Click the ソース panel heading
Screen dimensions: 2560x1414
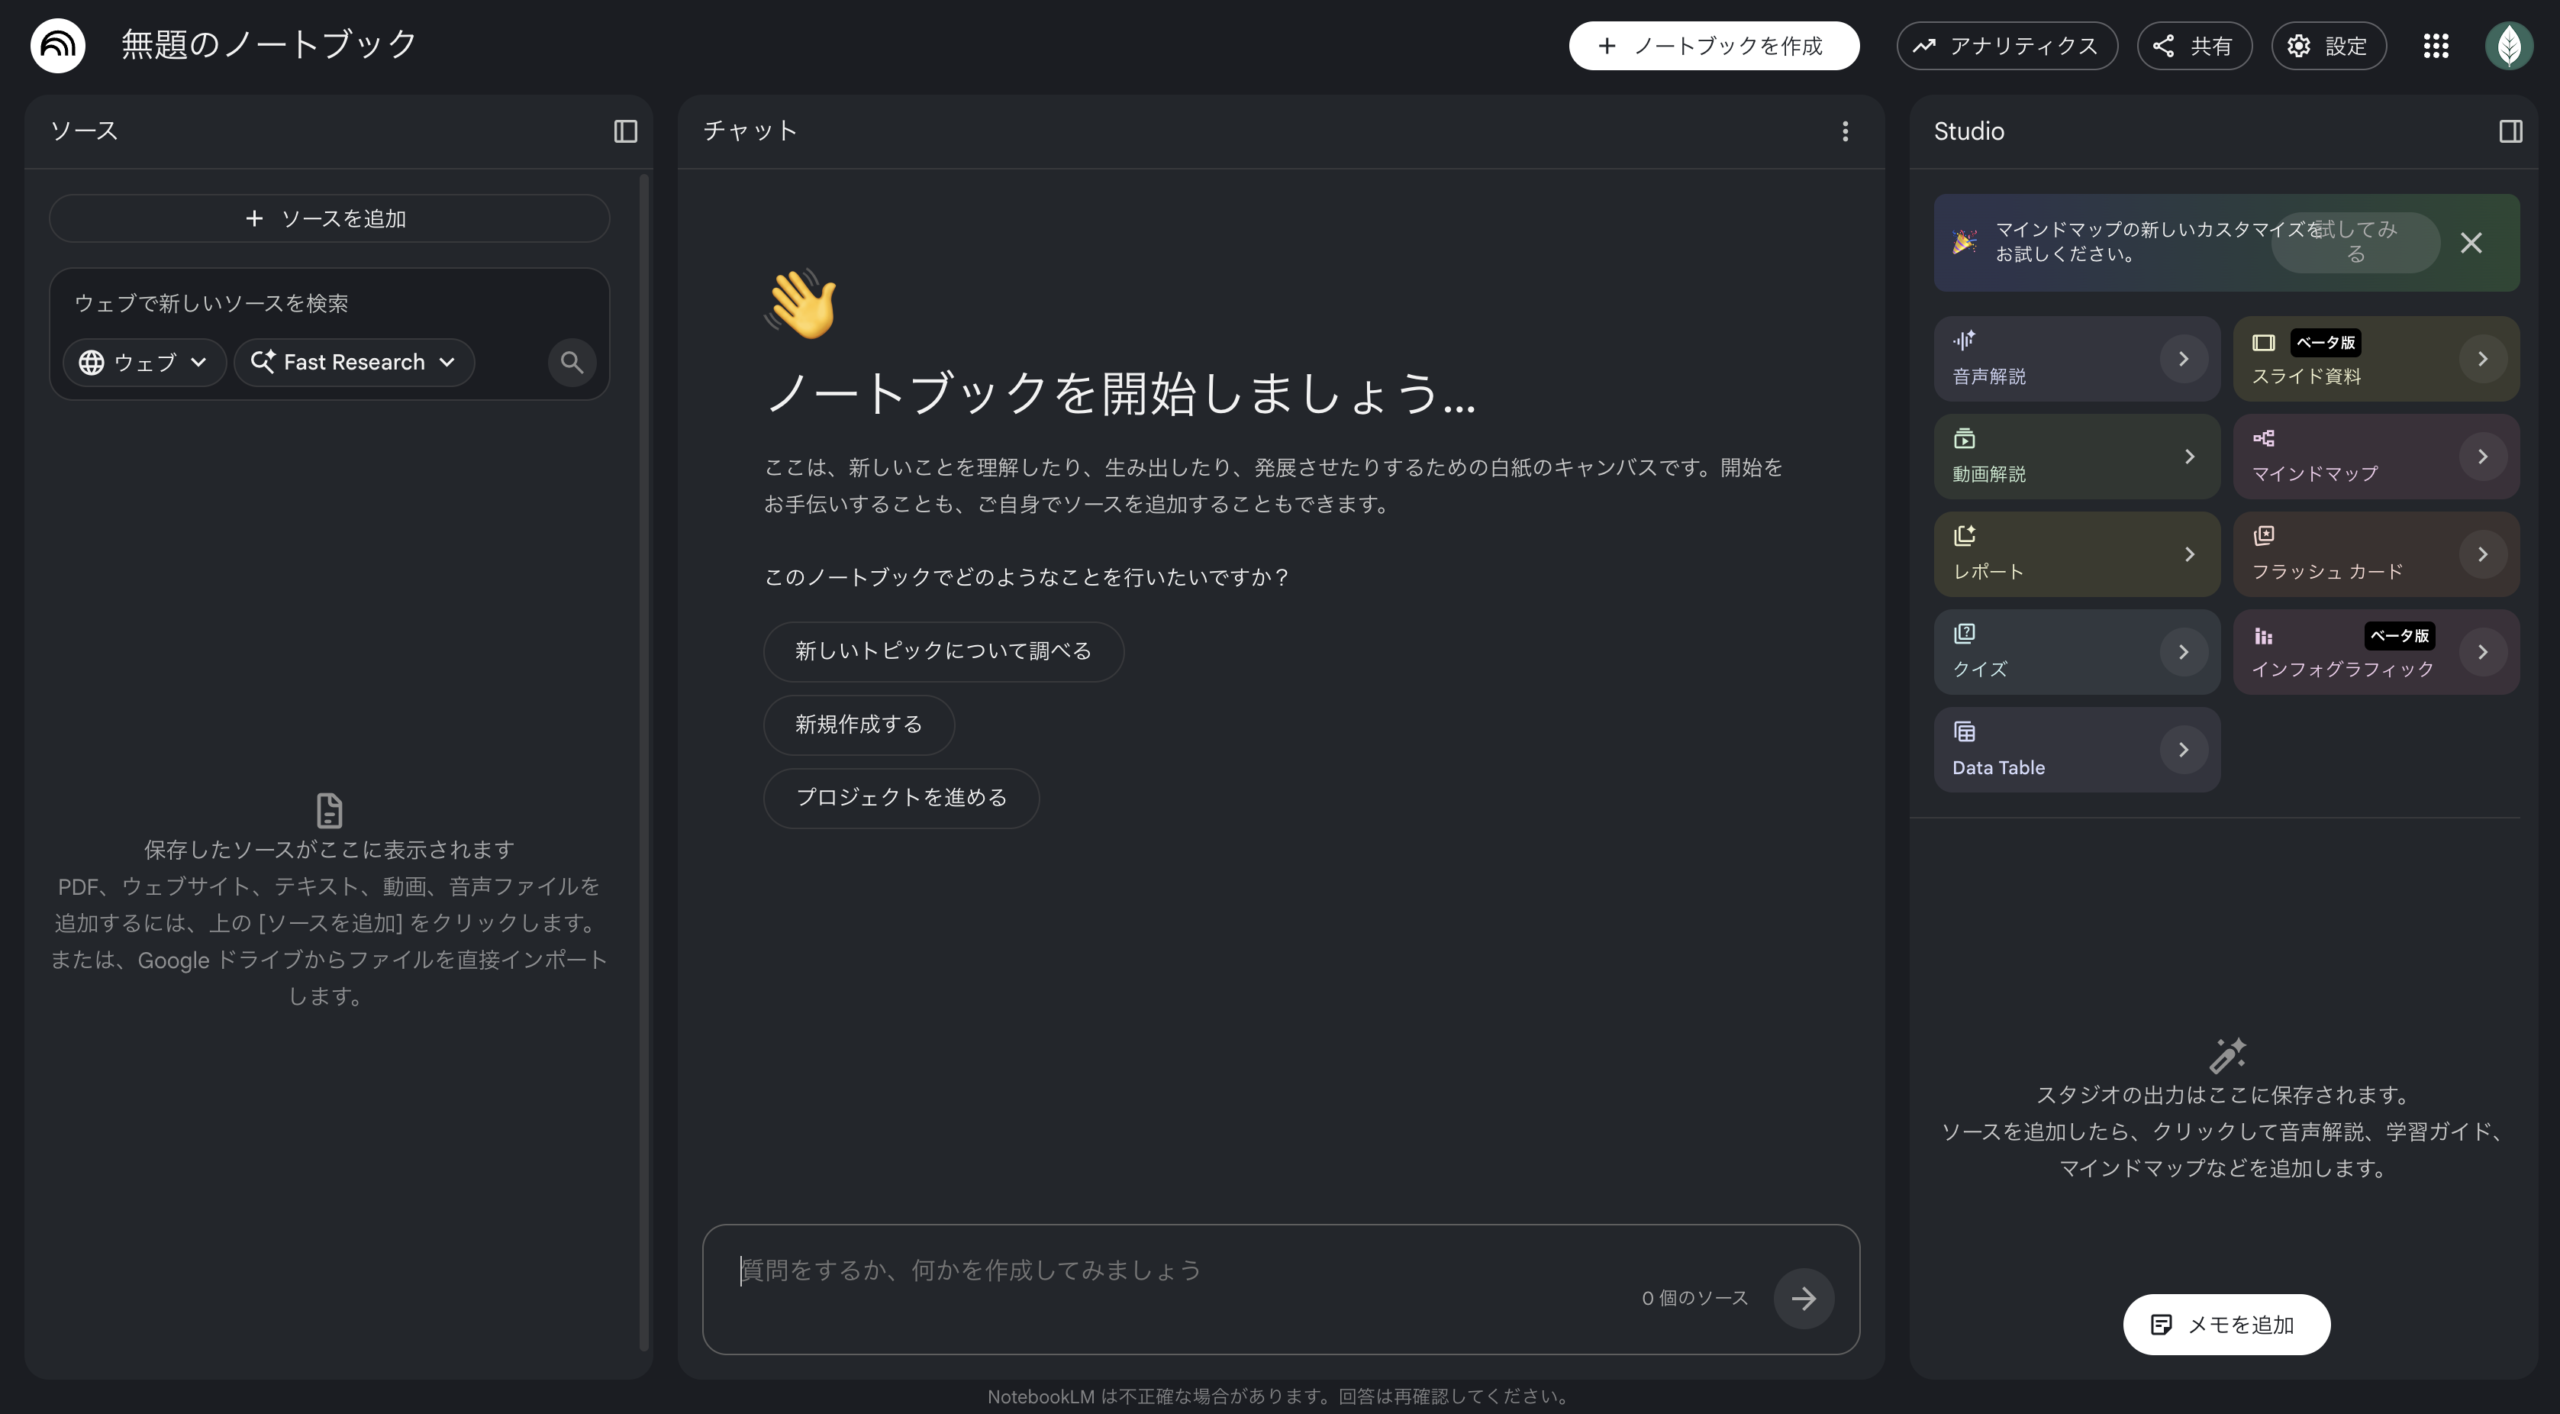click(84, 131)
